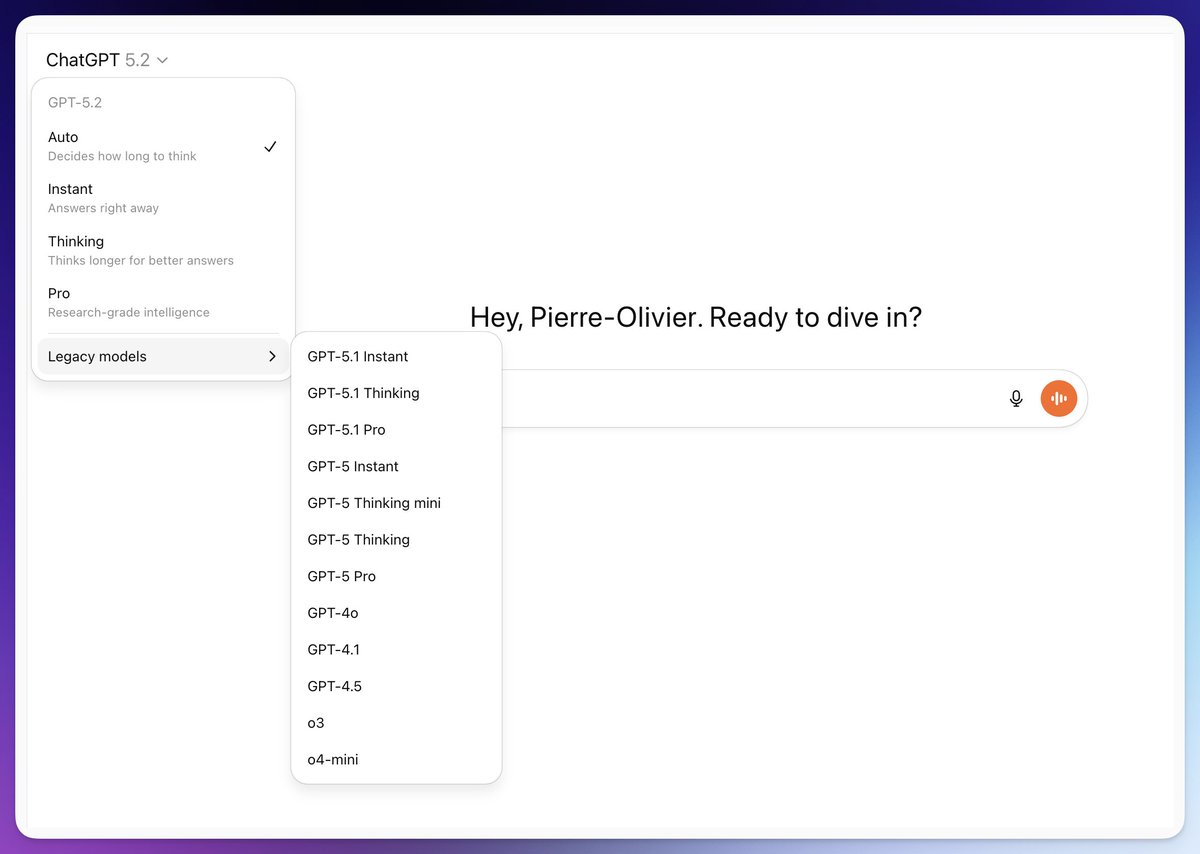Choose GPT-5 Thinking mini model
This screenshot has height=854, width=1200.
396,503
